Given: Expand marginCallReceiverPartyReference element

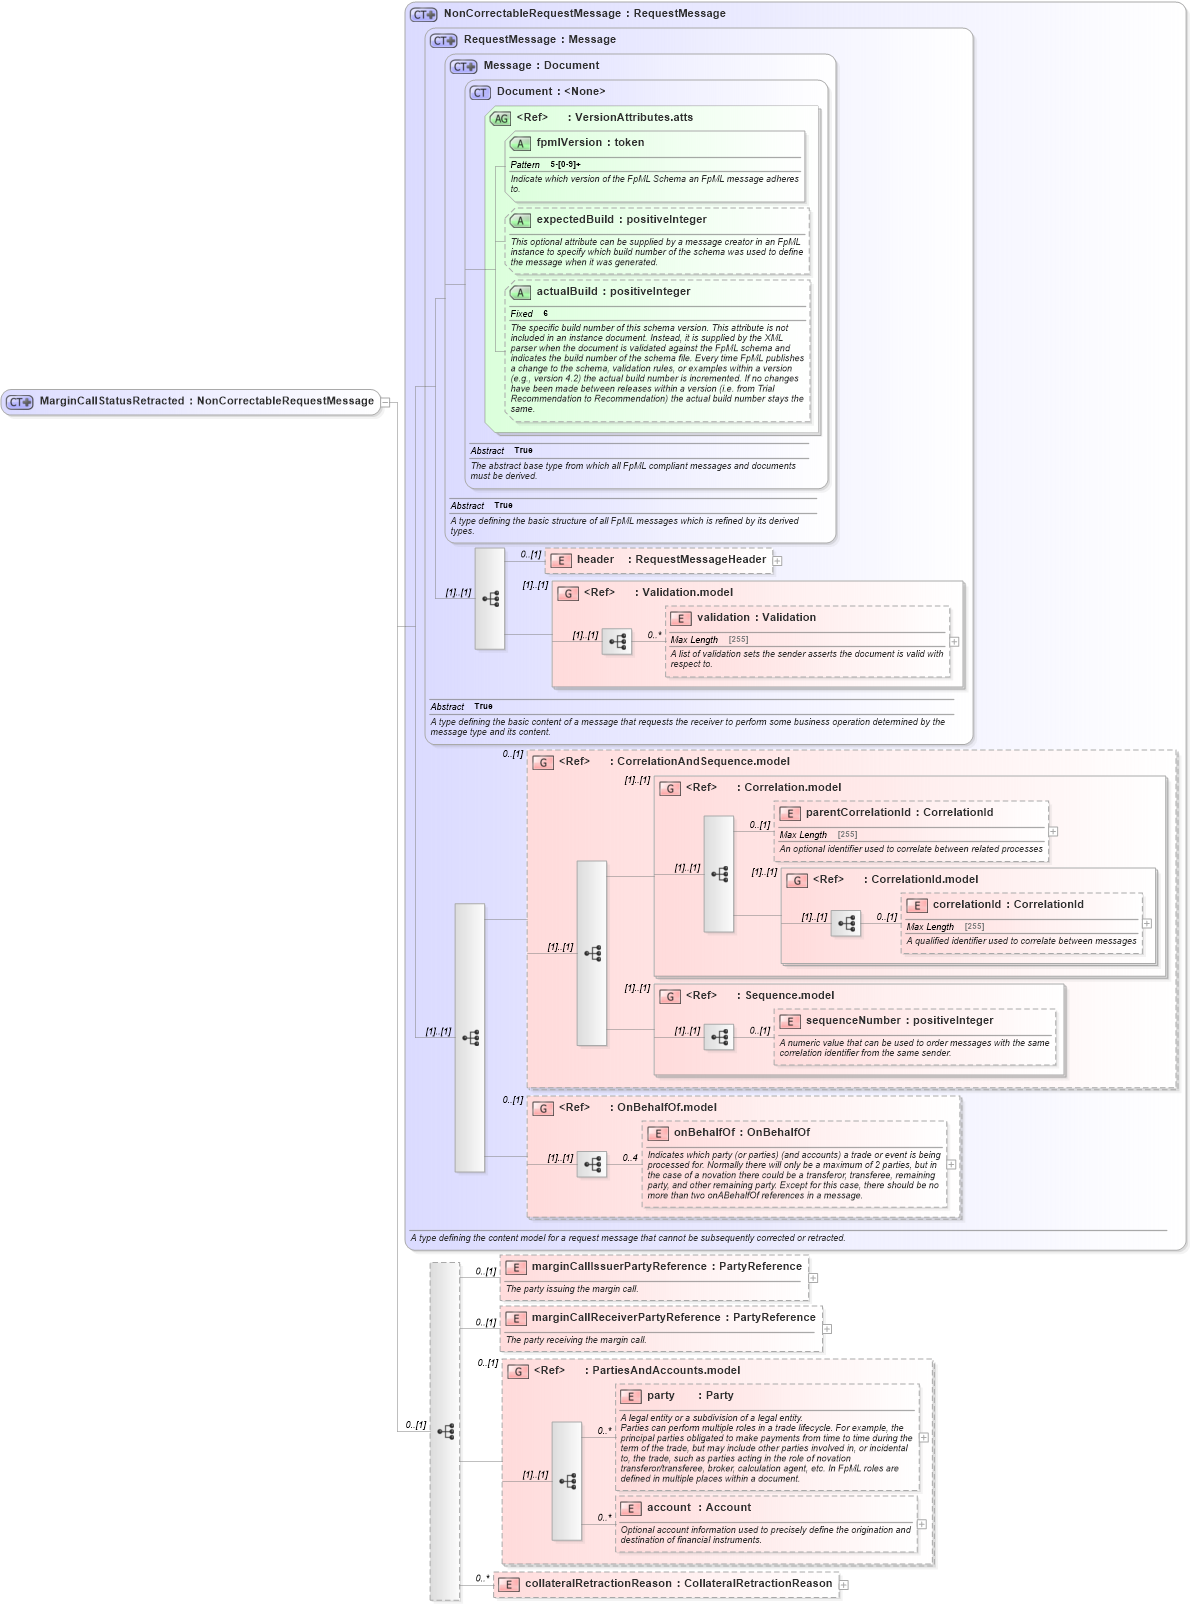Looking at the screenshot, I should (x=827, y=1329).
